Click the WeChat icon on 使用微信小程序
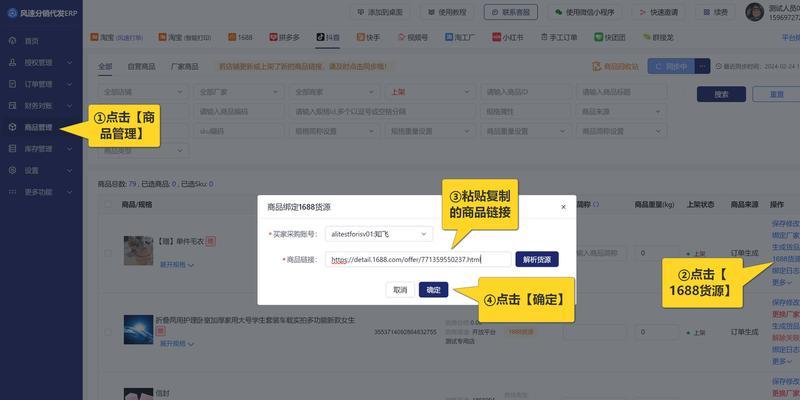Image resolution: width=800 pixels, height=400 pixels. [x=559, y=12]
